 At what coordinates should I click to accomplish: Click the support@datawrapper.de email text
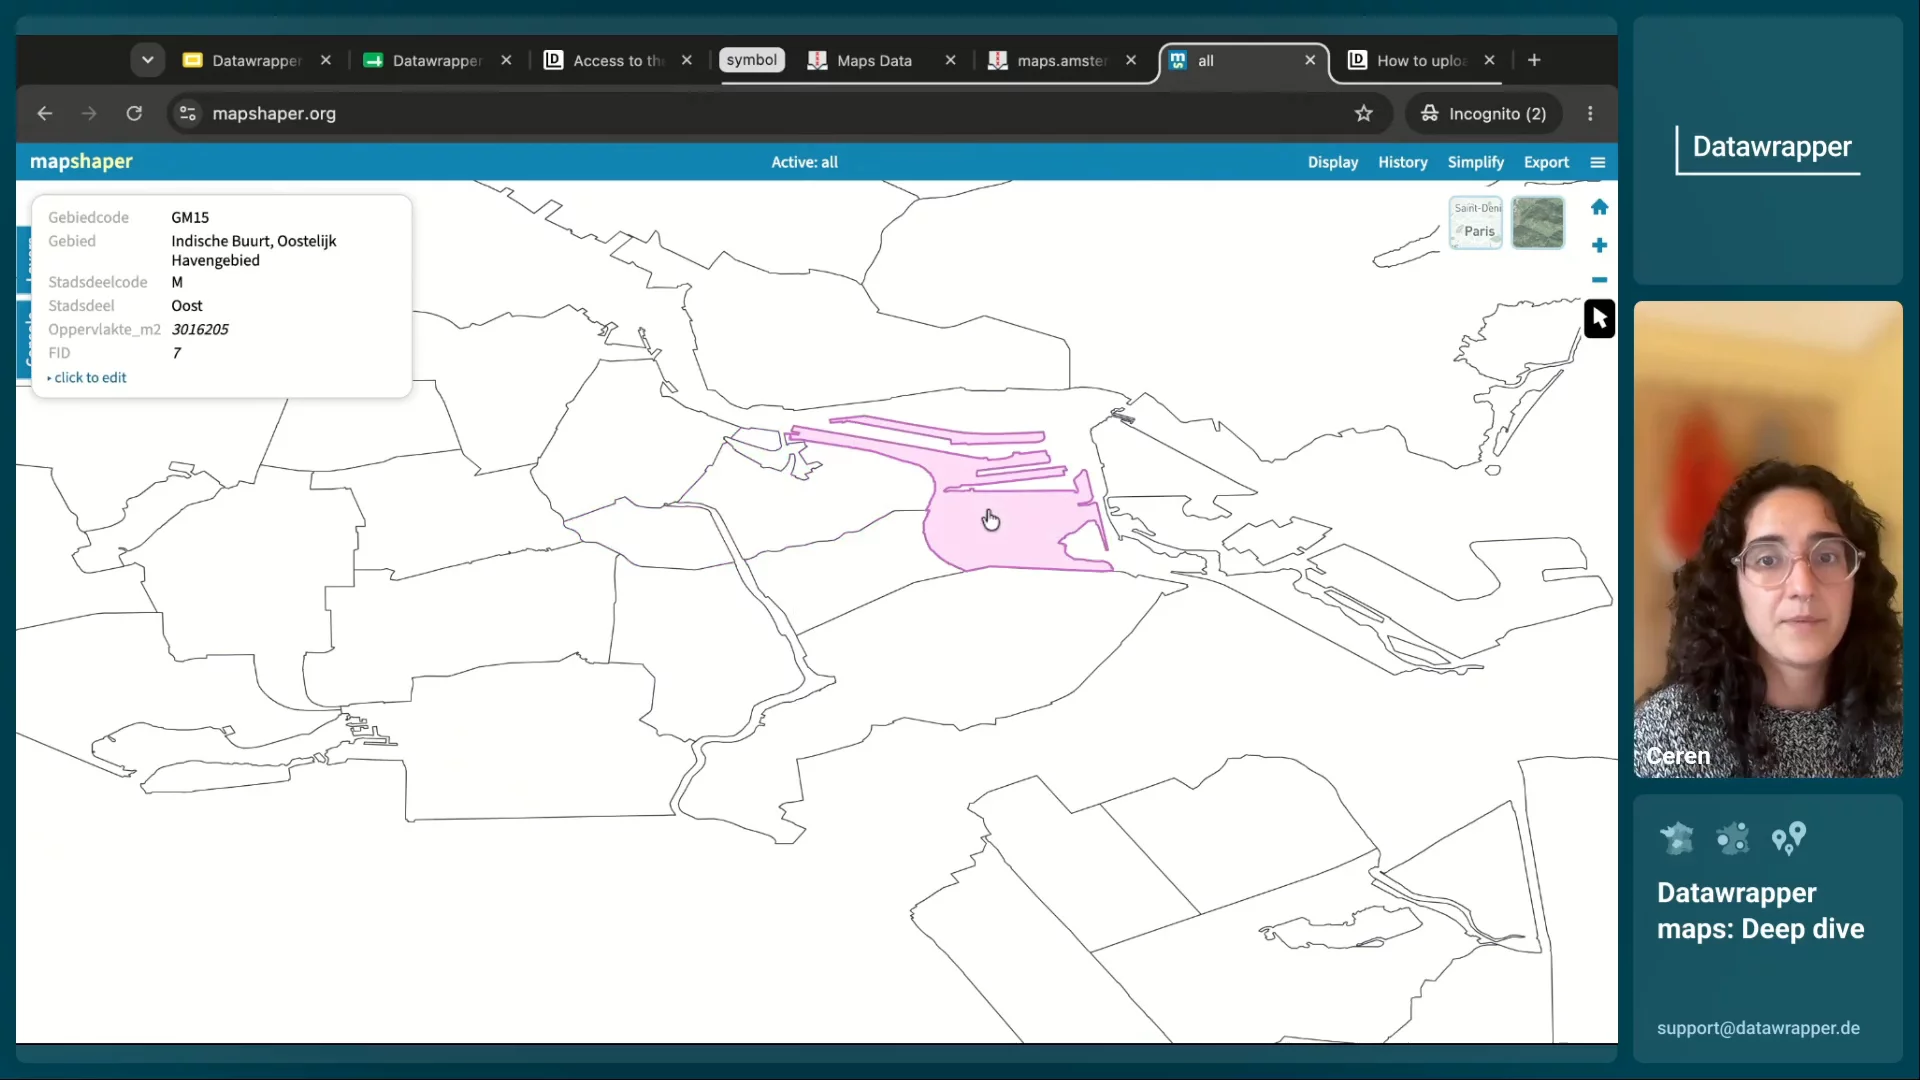[x=1758, y=1028]
